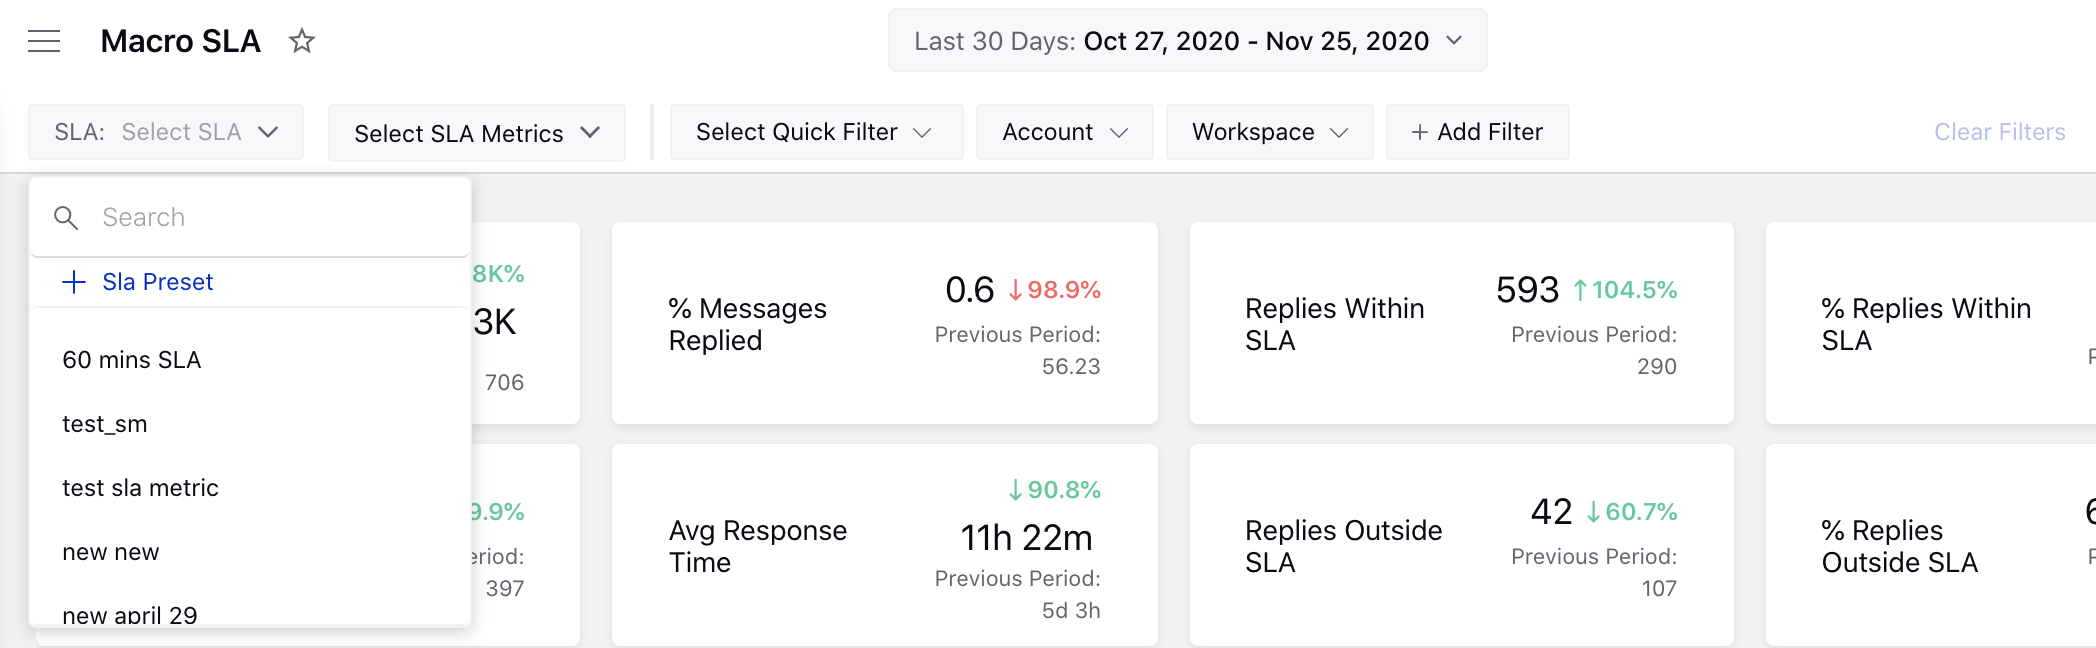Create a new Sla Preset

[138, 282]
